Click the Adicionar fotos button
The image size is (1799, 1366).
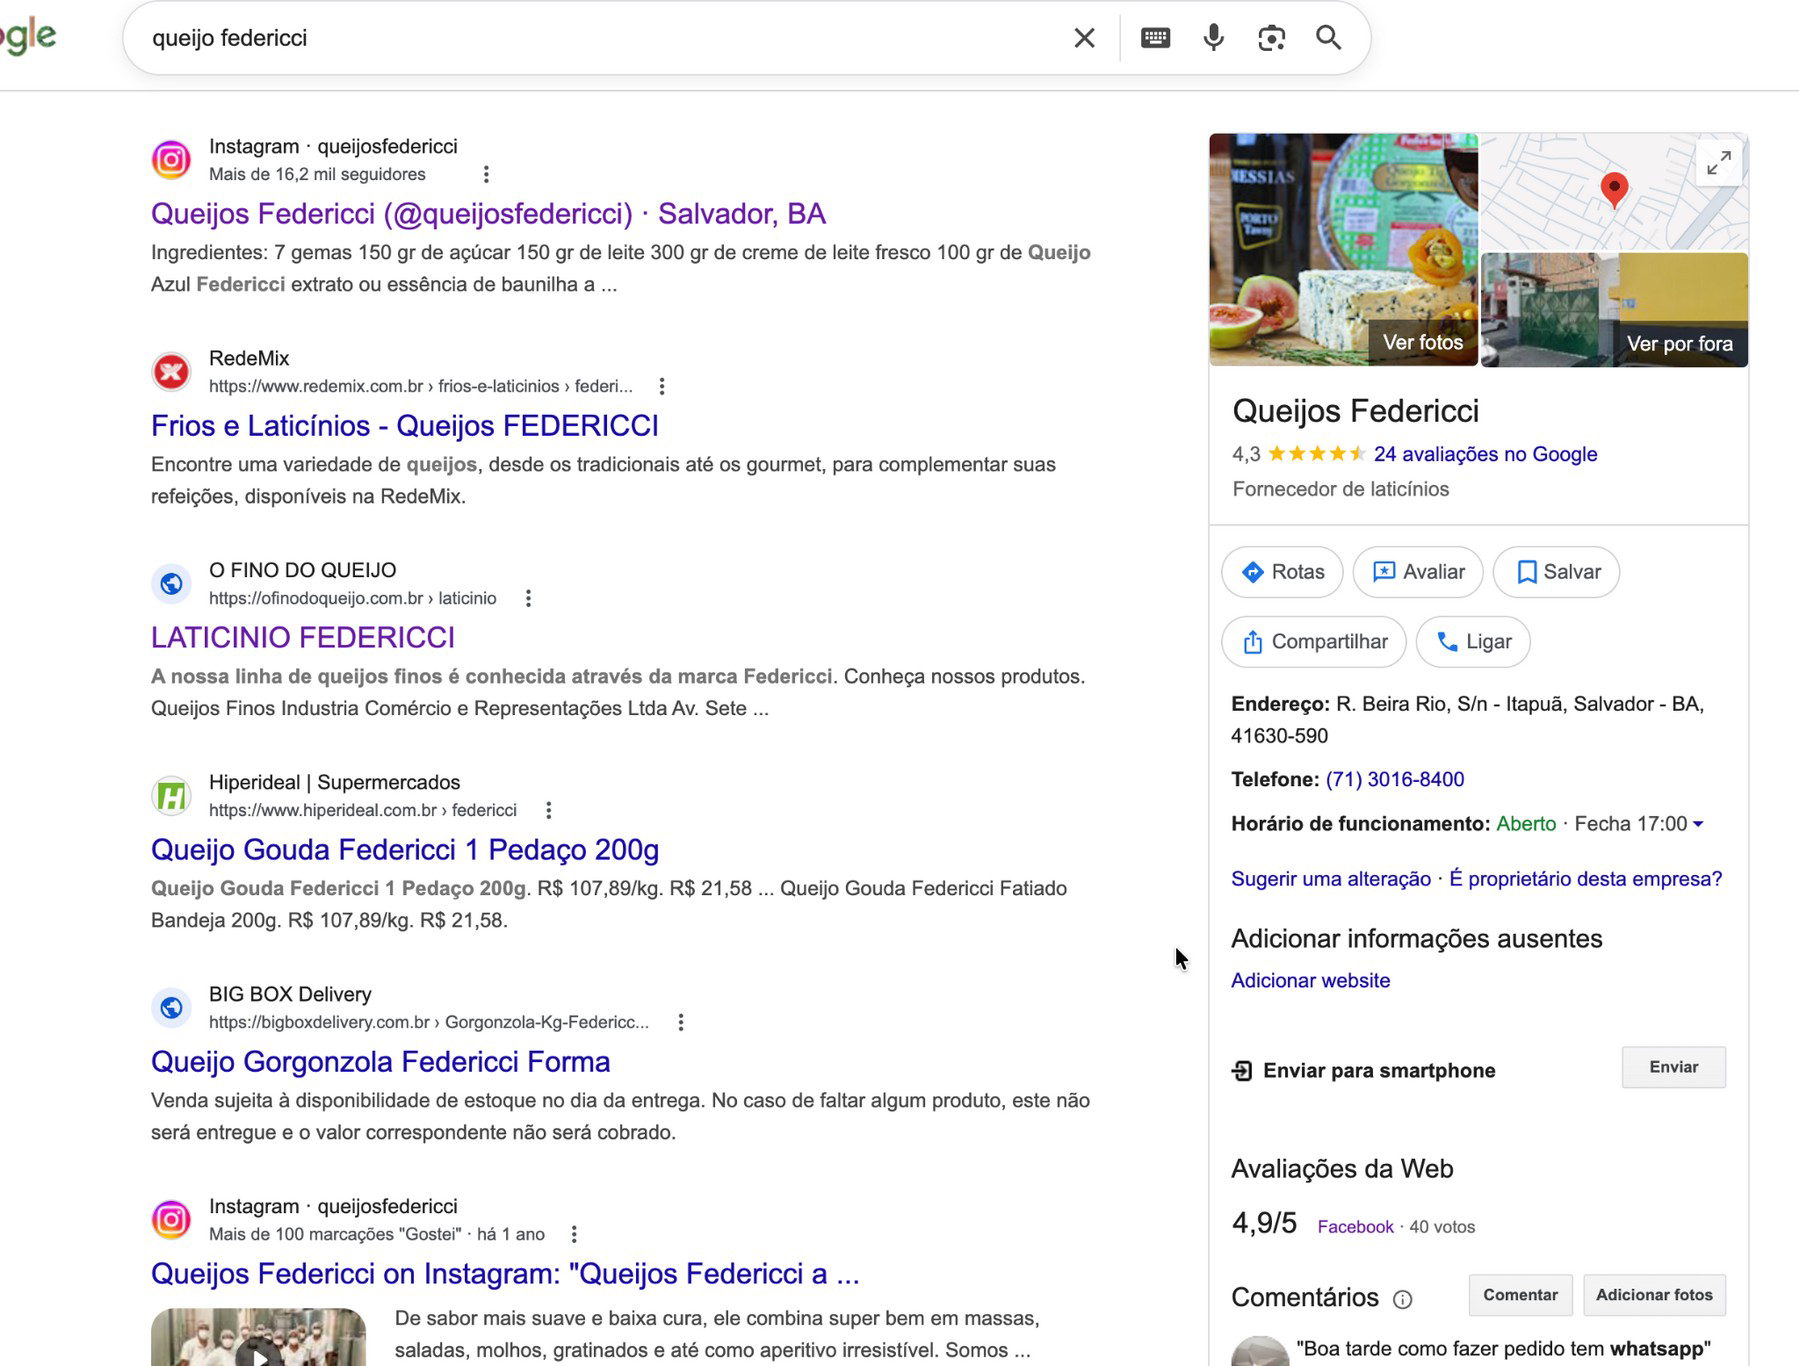click(1654, 1295)
